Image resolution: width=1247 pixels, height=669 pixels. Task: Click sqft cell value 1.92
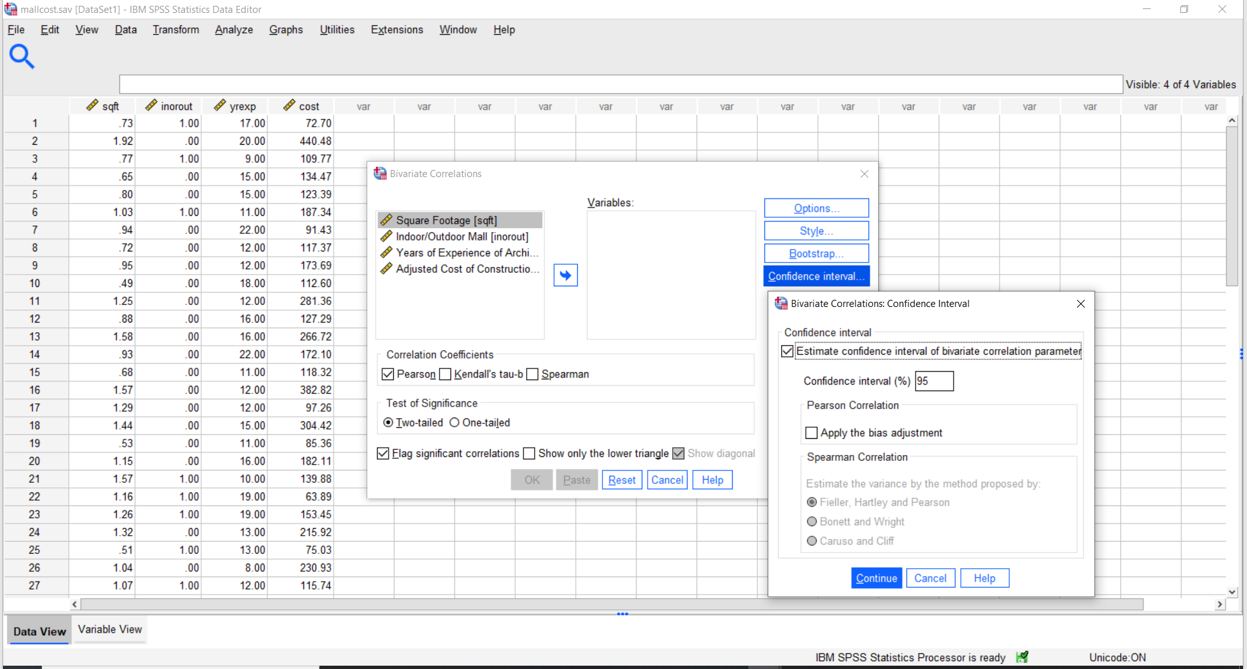102,141
